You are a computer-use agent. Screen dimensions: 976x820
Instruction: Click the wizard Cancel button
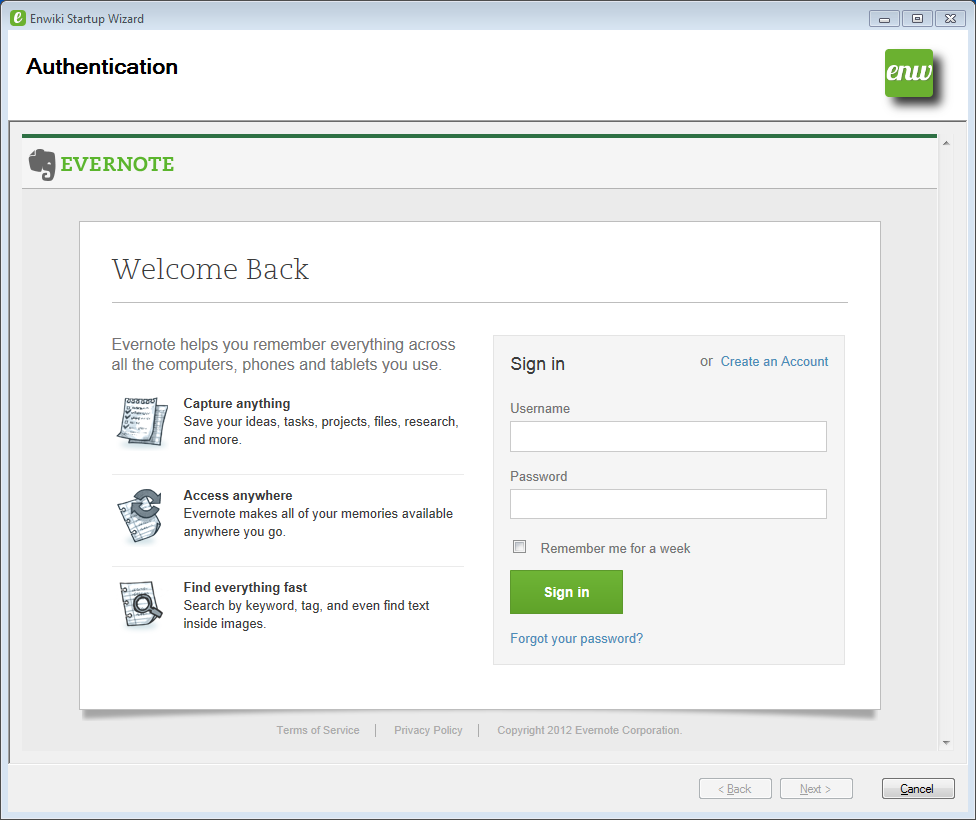[x=917, y=789]
